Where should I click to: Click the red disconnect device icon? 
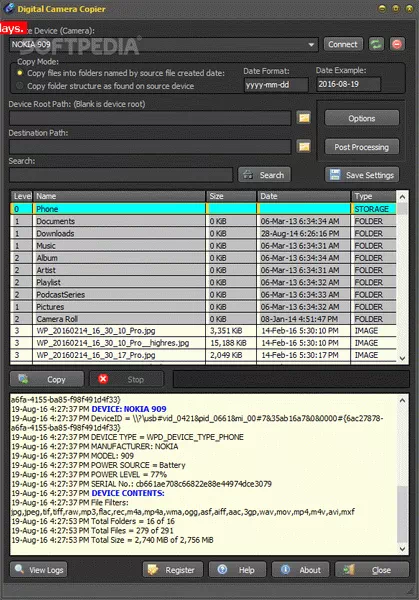coord(397,44)
